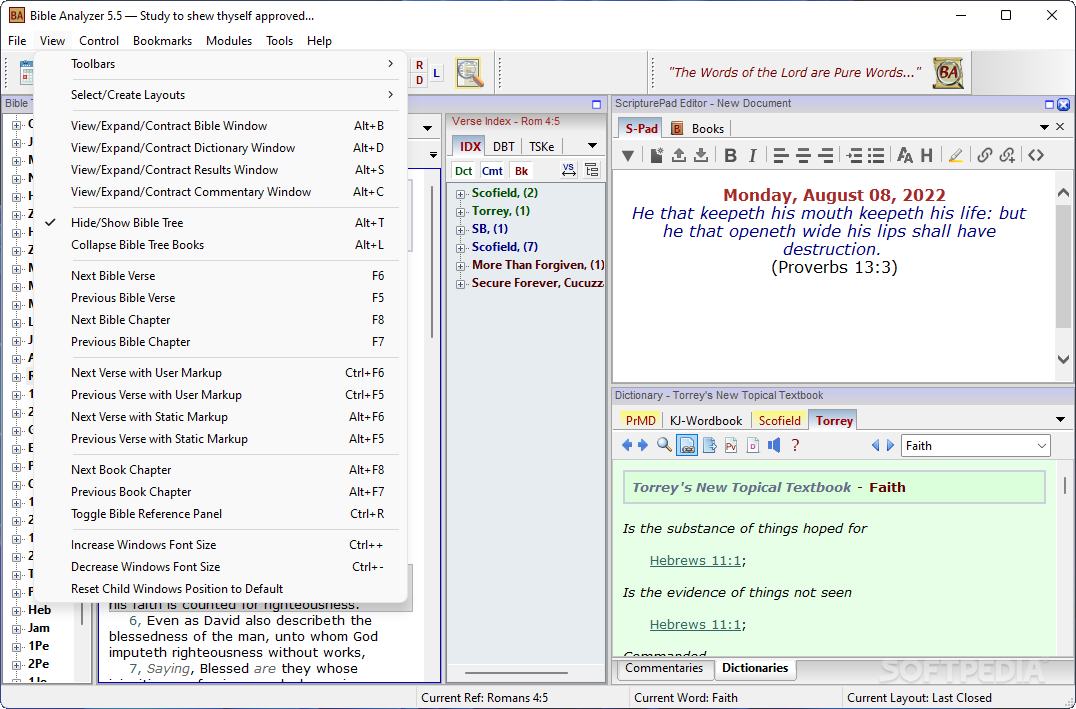Click the red question mark help icon

coord(795,445)
